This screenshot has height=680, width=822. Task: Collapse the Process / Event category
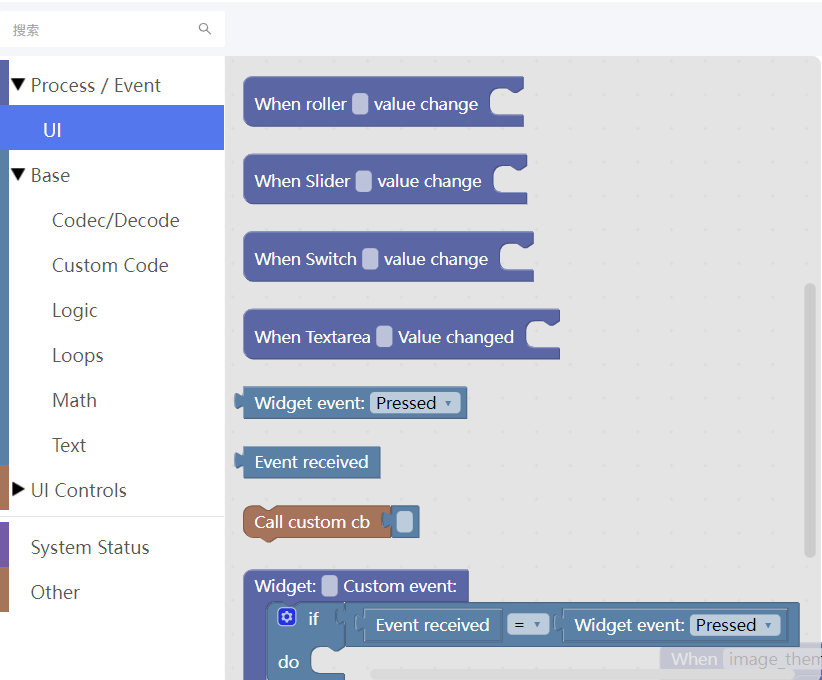tap(18, 85)
